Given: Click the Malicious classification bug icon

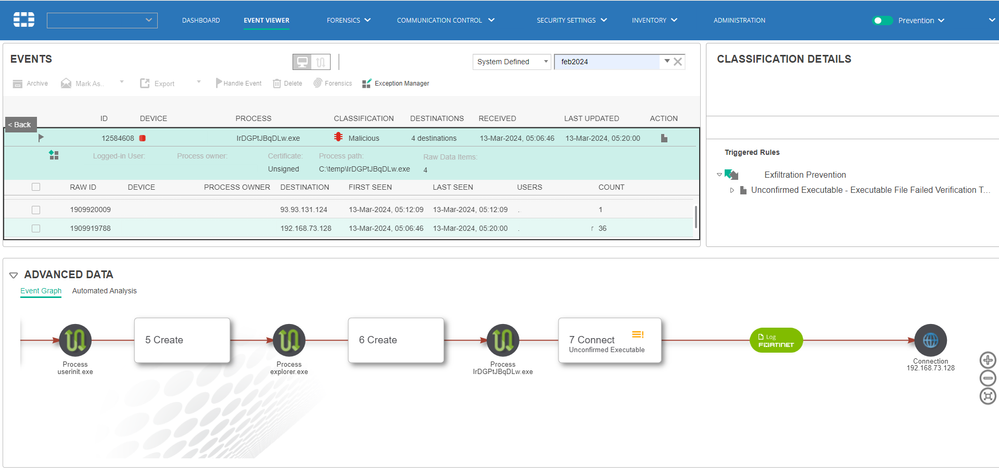Looking at the screenshot, I should [338, 138].
